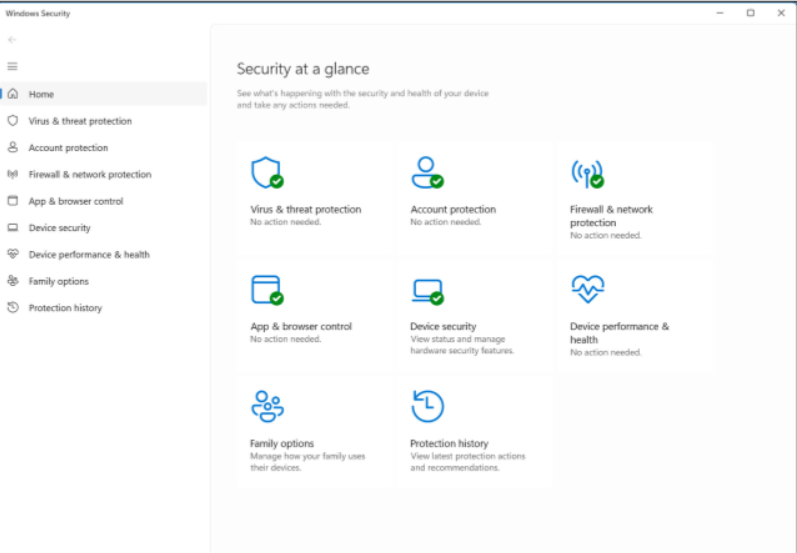Click the Firewall & network protection antenna tile icon

(586, 173)
